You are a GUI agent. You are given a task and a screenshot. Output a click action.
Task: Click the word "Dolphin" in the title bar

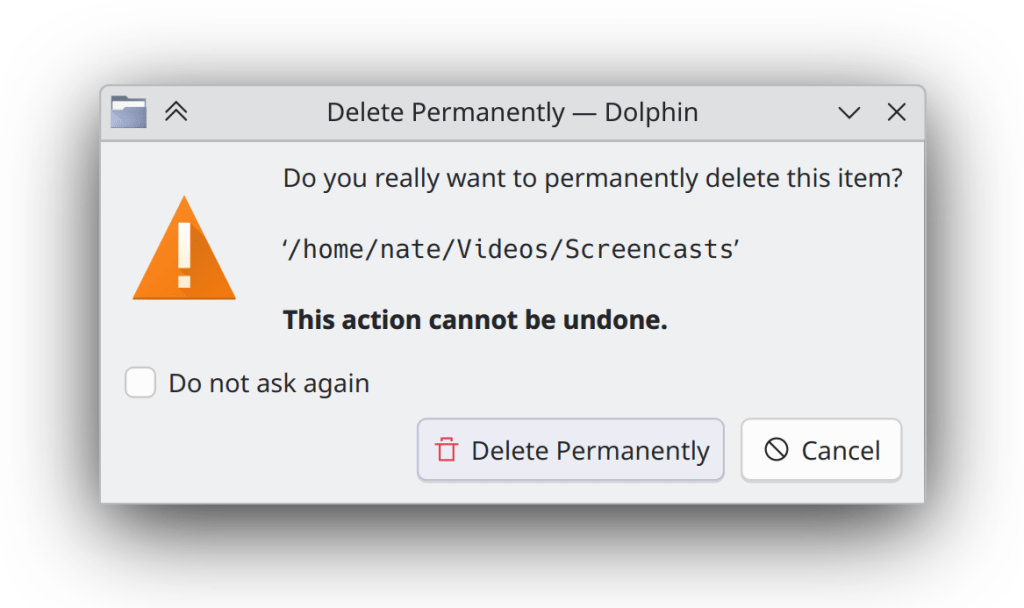pyautogui.click(x=651, y=112)
